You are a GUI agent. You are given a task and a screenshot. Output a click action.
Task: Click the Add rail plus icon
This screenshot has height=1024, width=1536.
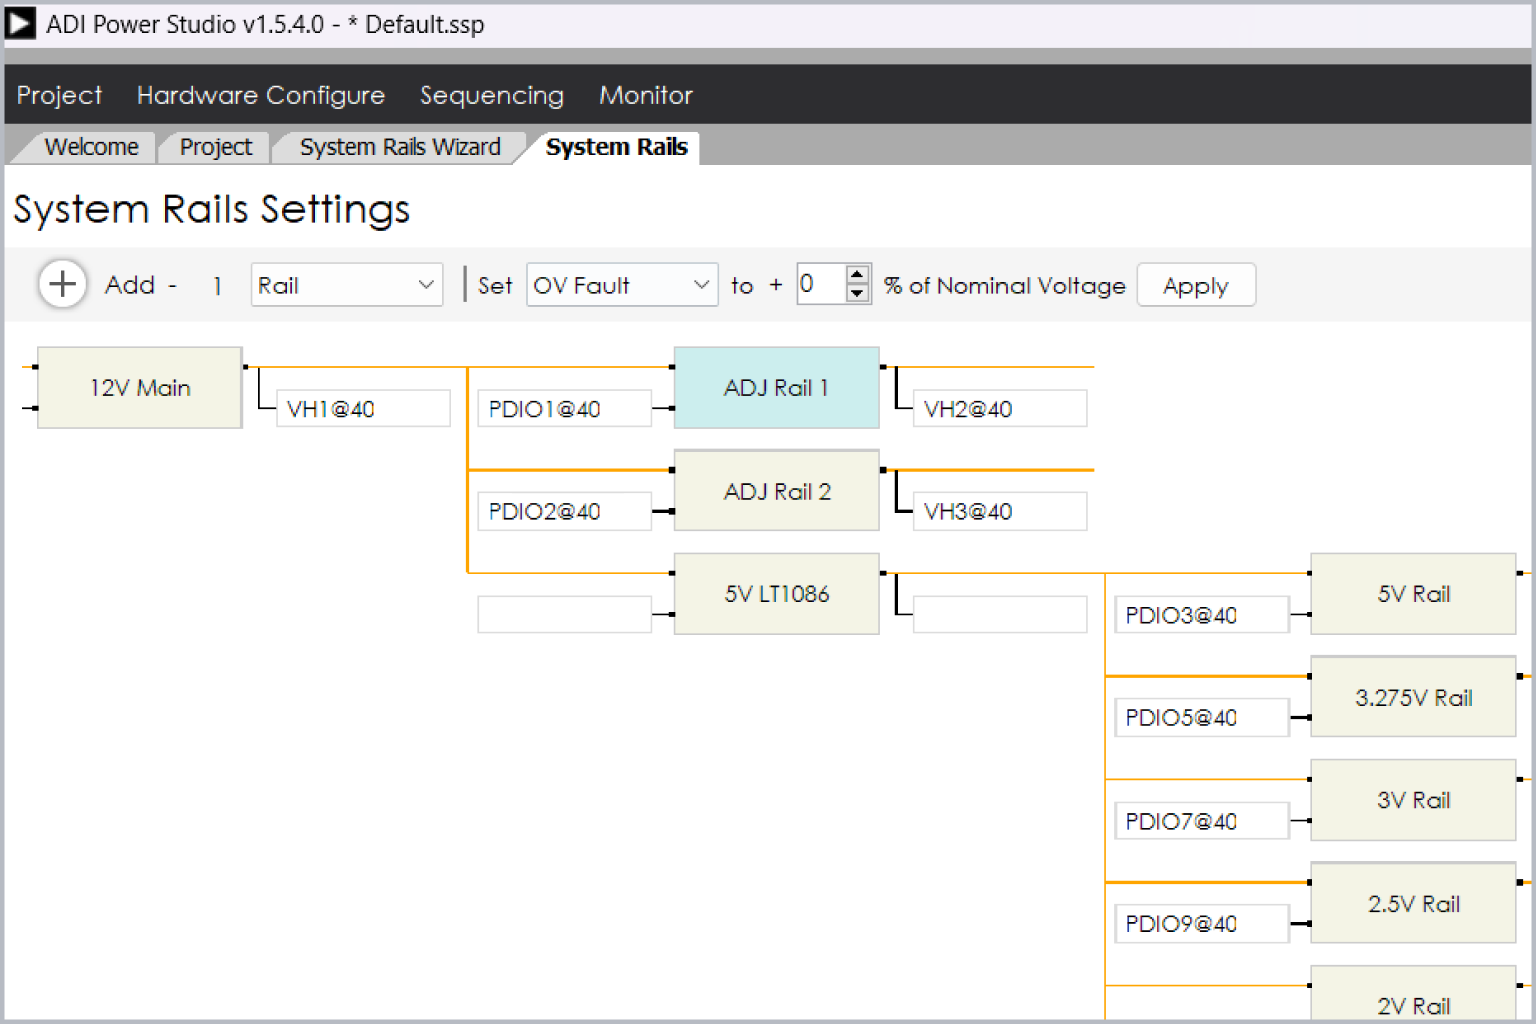point(62,284)
